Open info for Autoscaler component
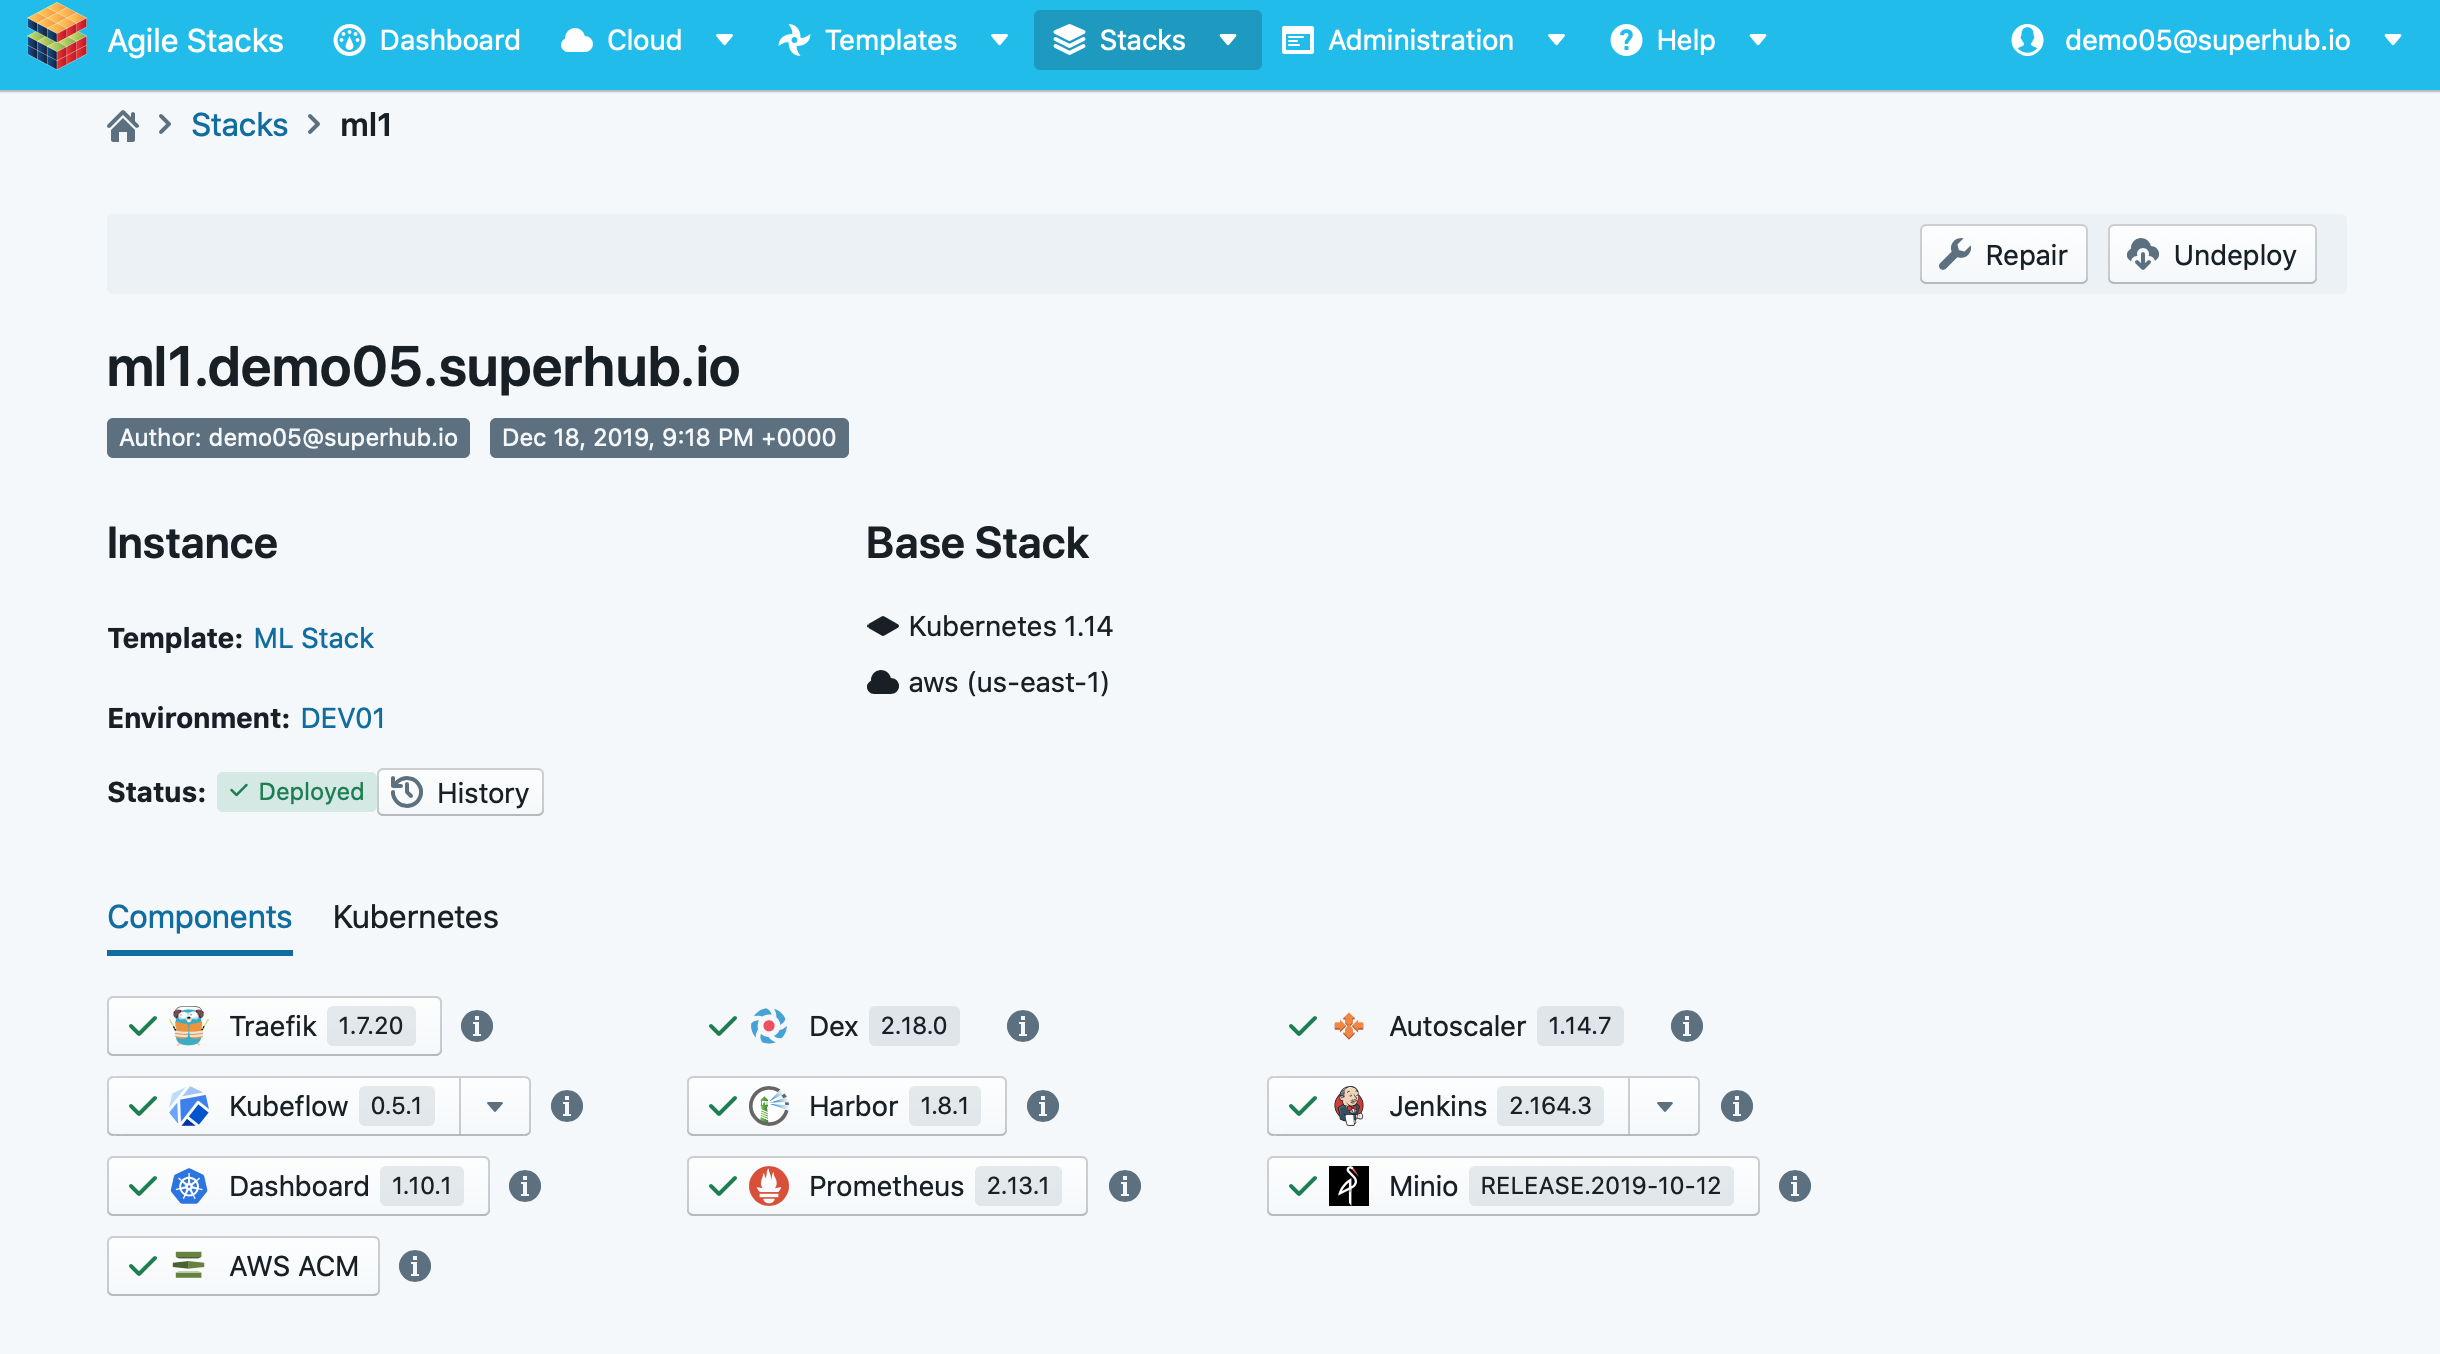Image resolution: width=2440 pixels, height=1354 pixels. click(x=1686, y=1026)
